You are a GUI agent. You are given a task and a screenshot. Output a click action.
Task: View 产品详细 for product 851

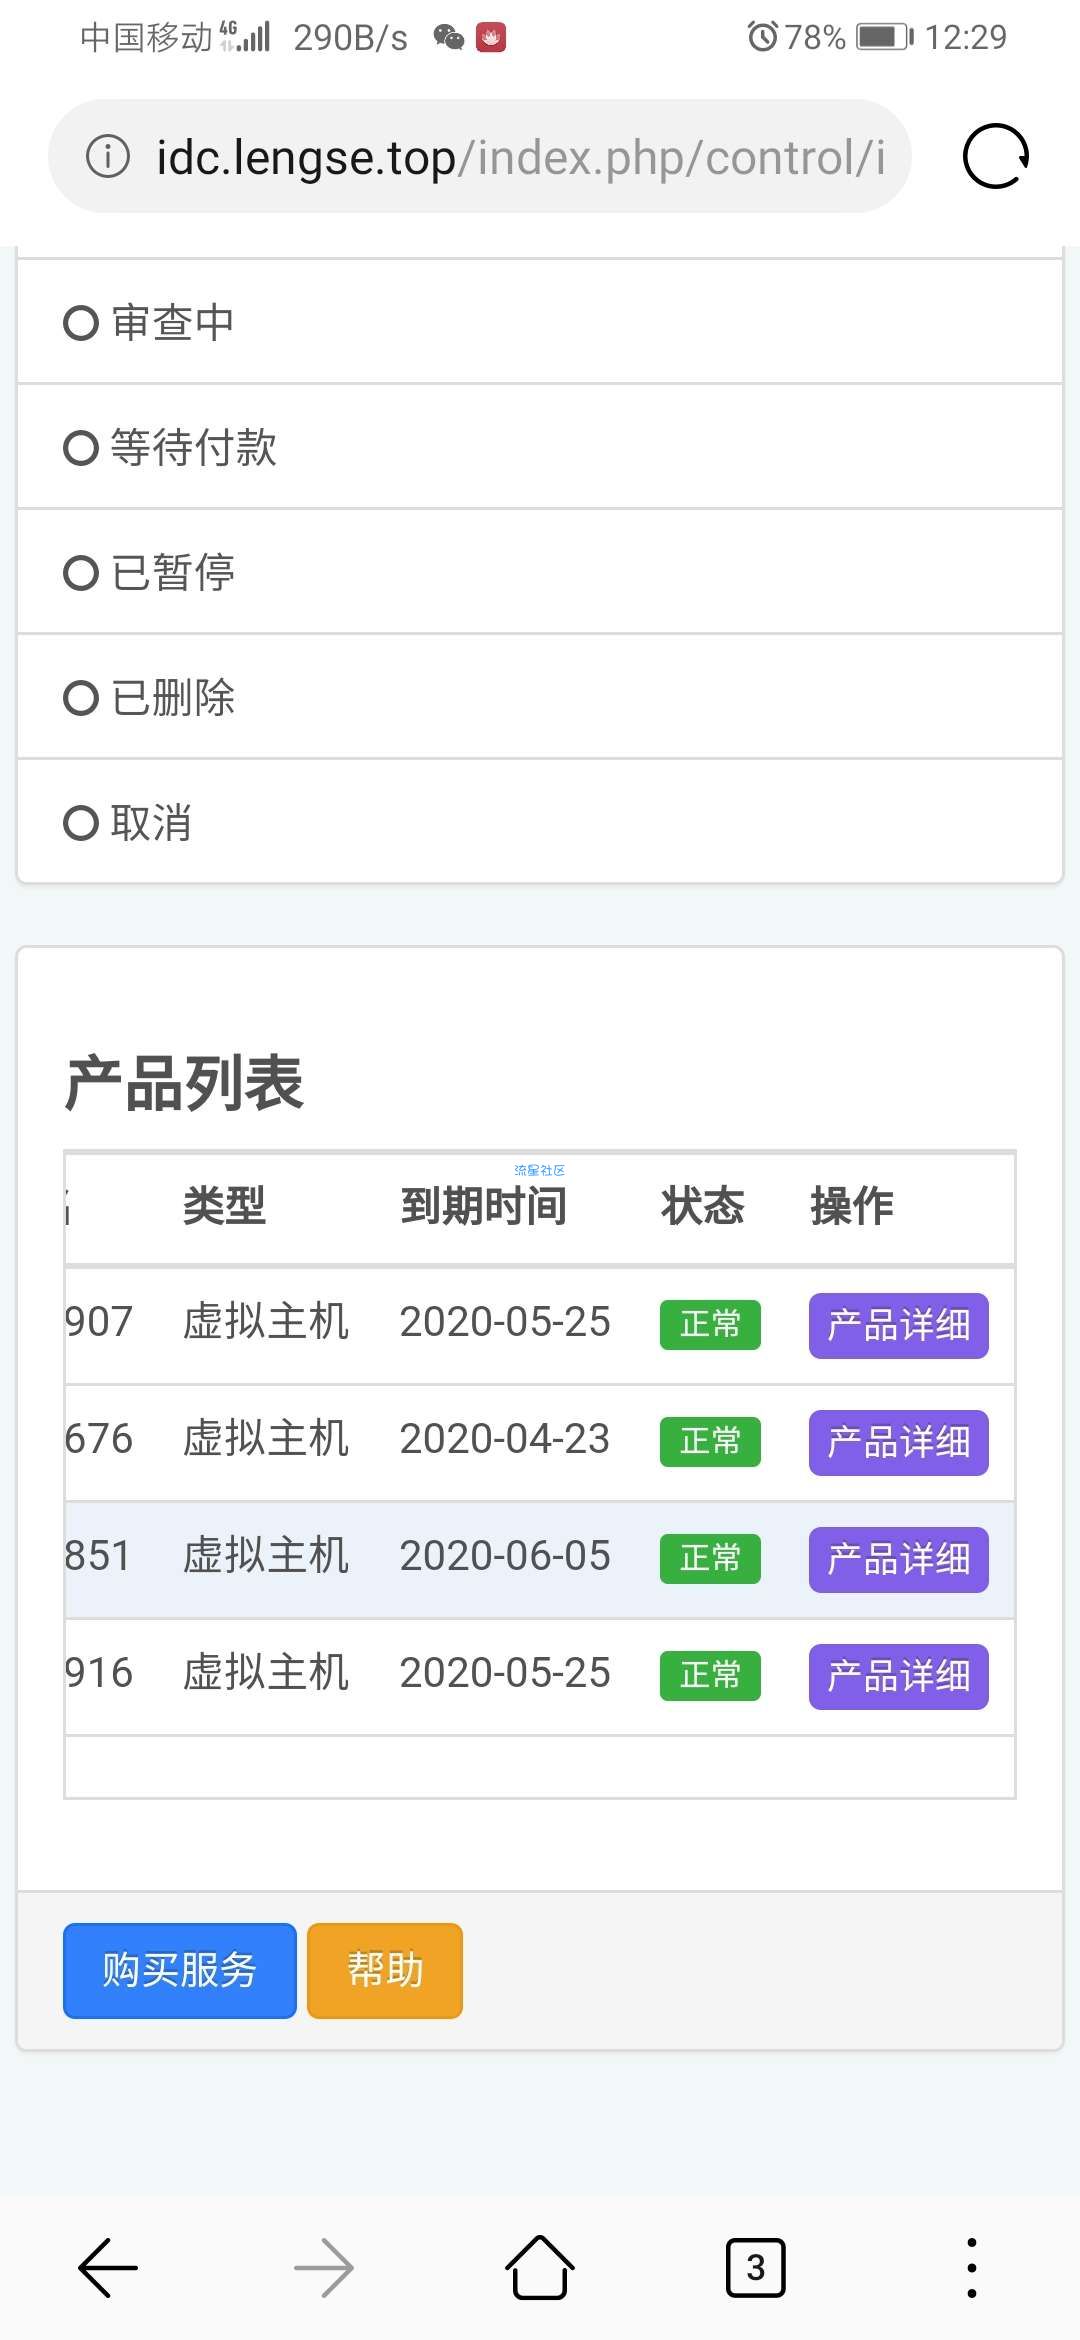pyautogui.click(x=898, y=1560)
